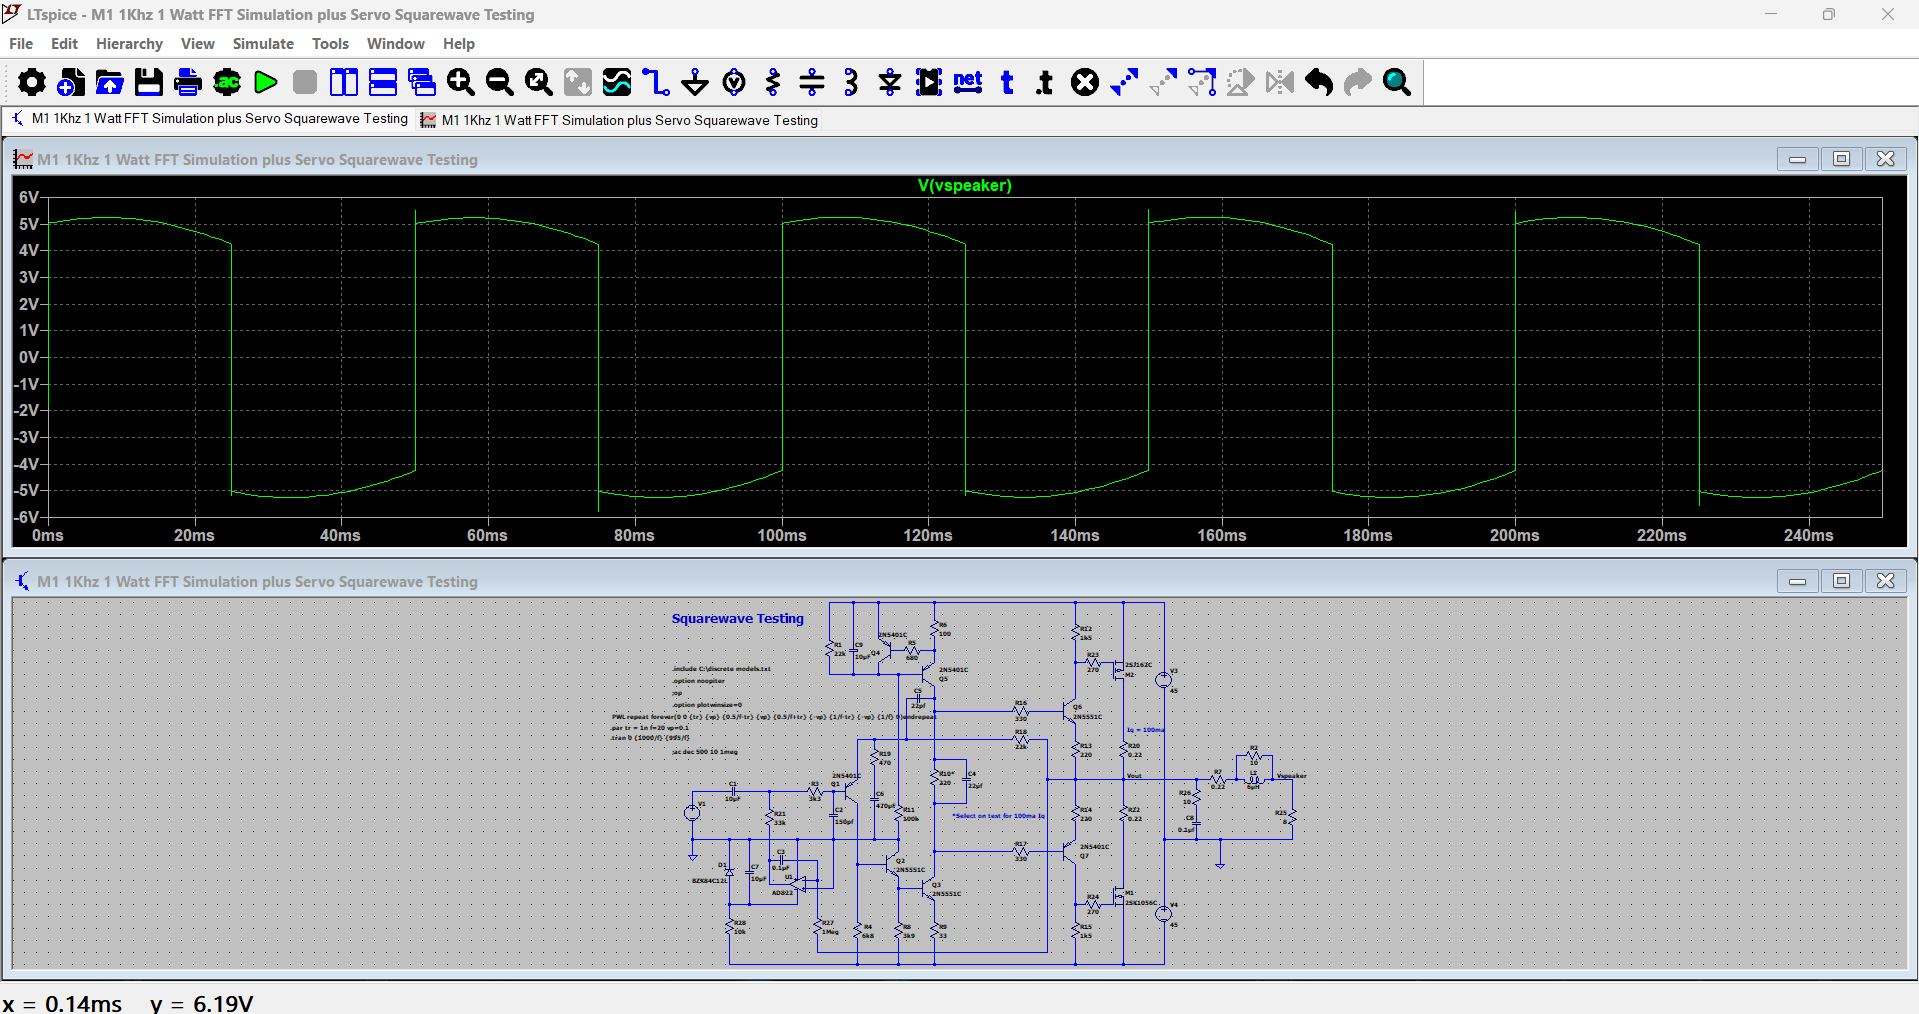1919x1014 pixels.
Task: Close the waveform plot sub-window
Action: click(1885, 159)
